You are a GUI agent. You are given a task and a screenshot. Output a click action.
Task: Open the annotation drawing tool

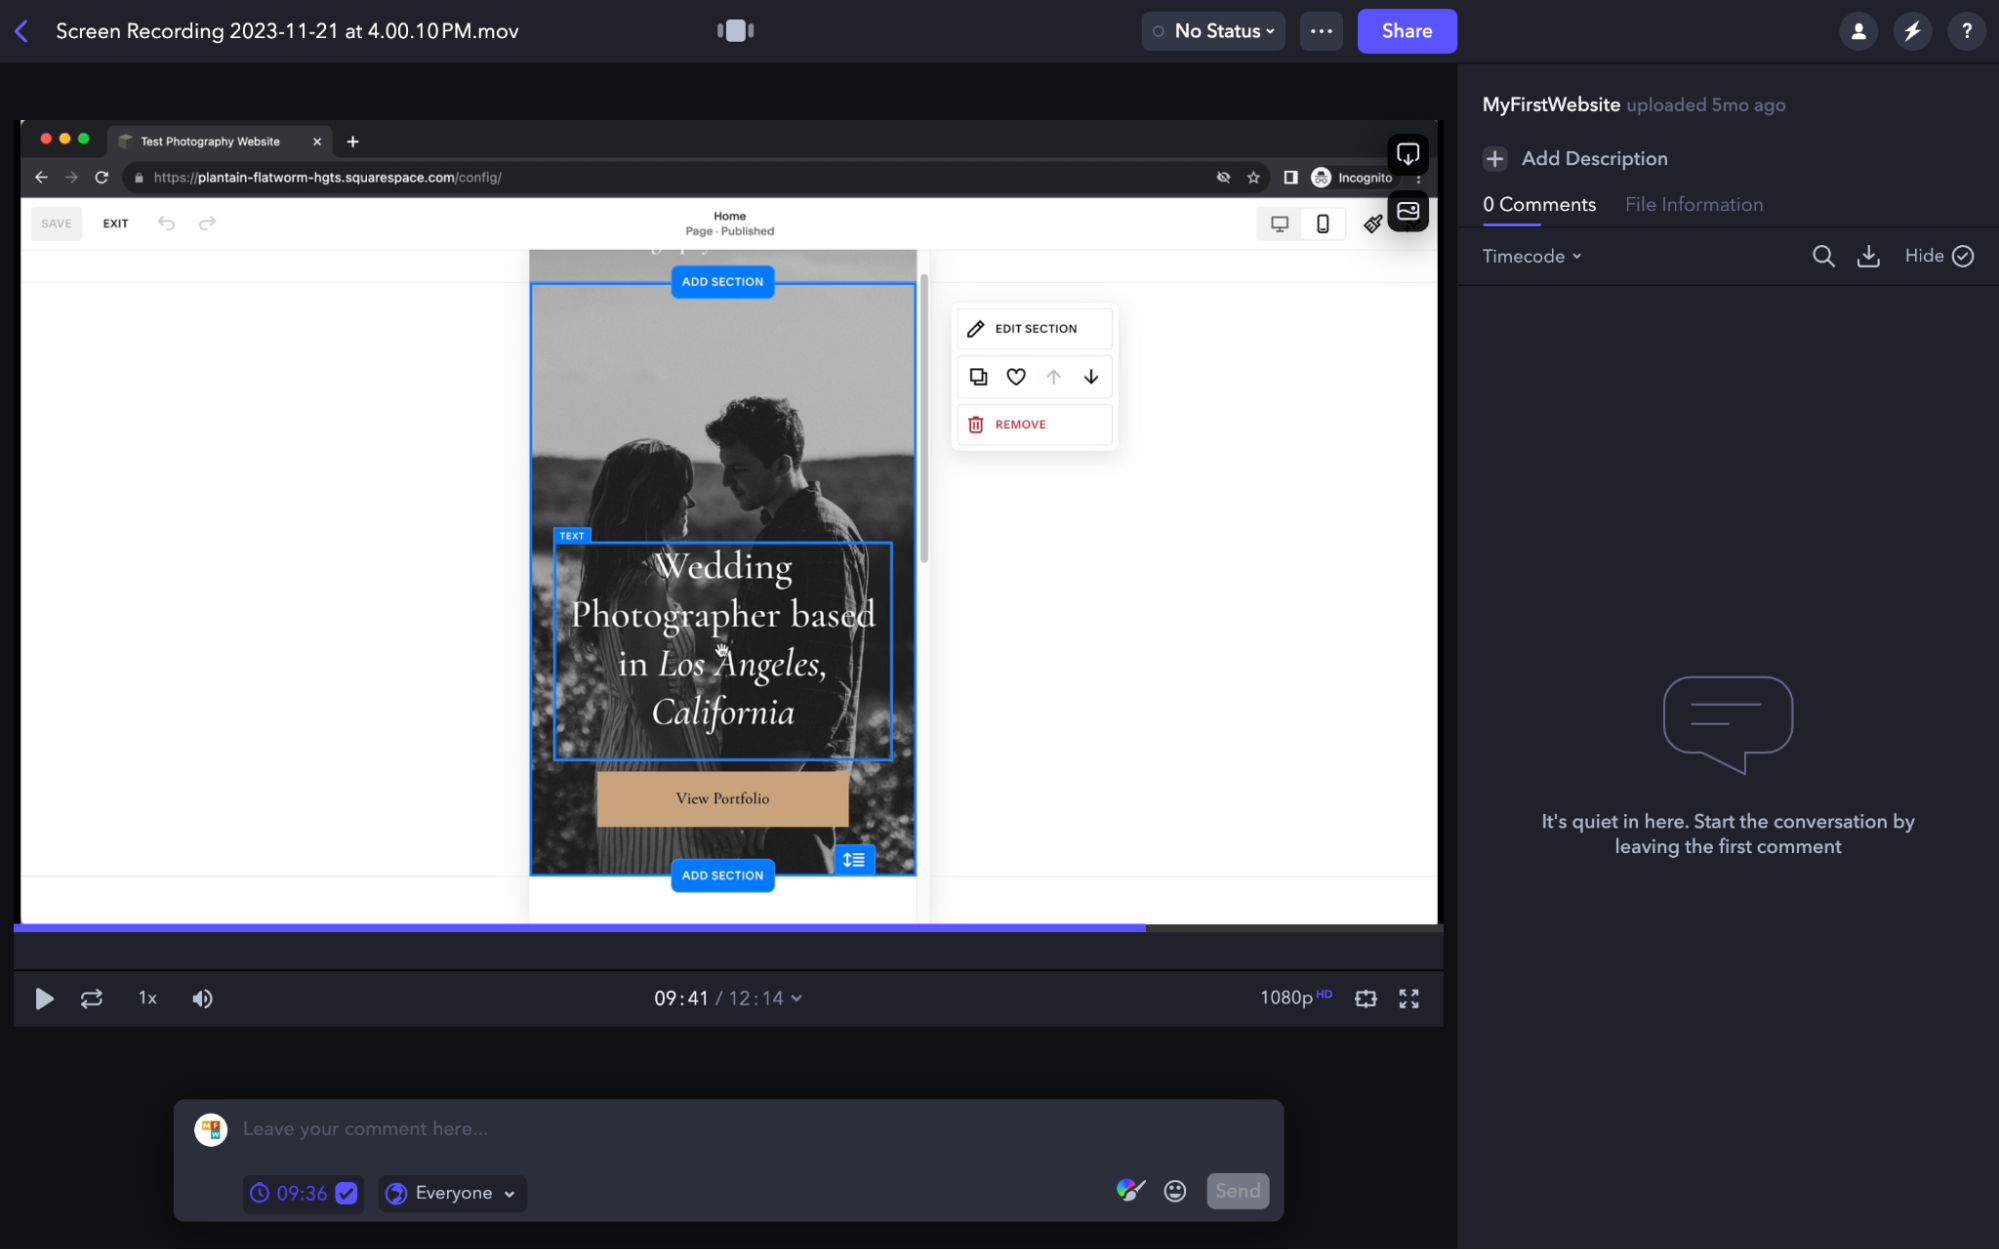point(1130,1190)
